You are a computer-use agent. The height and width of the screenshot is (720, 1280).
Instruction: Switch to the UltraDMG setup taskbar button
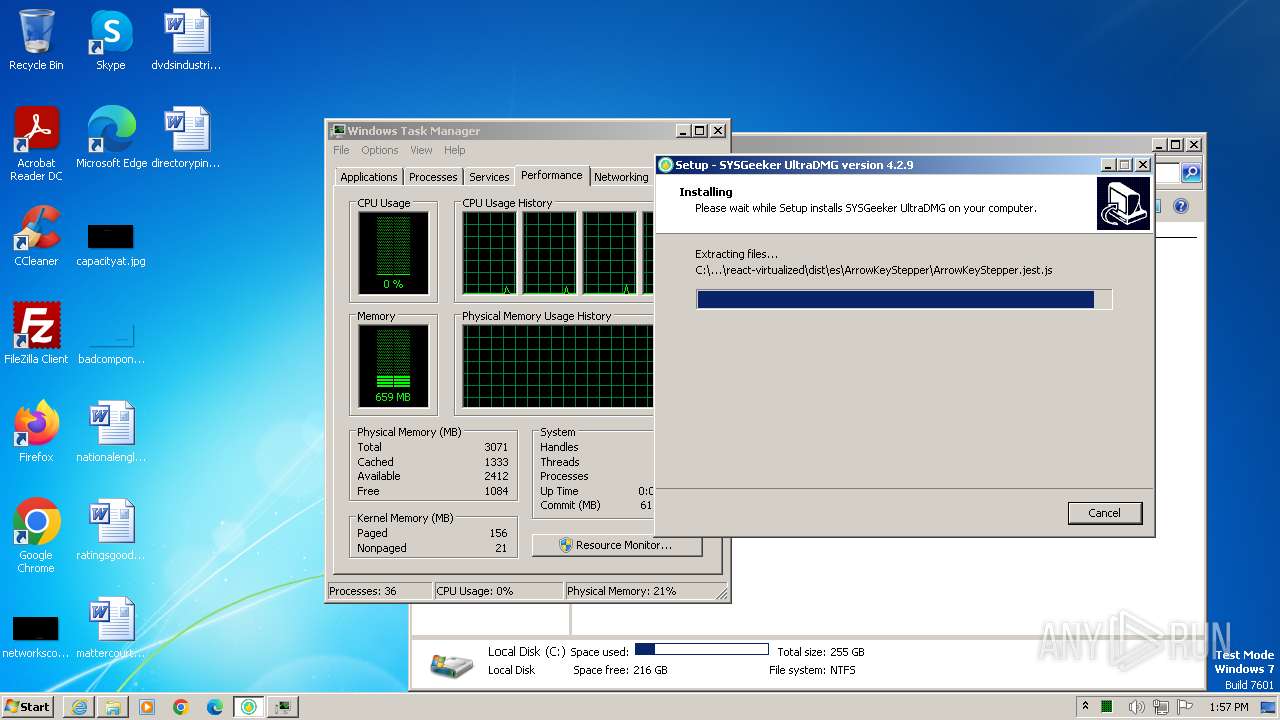click(x=249, y=707)
